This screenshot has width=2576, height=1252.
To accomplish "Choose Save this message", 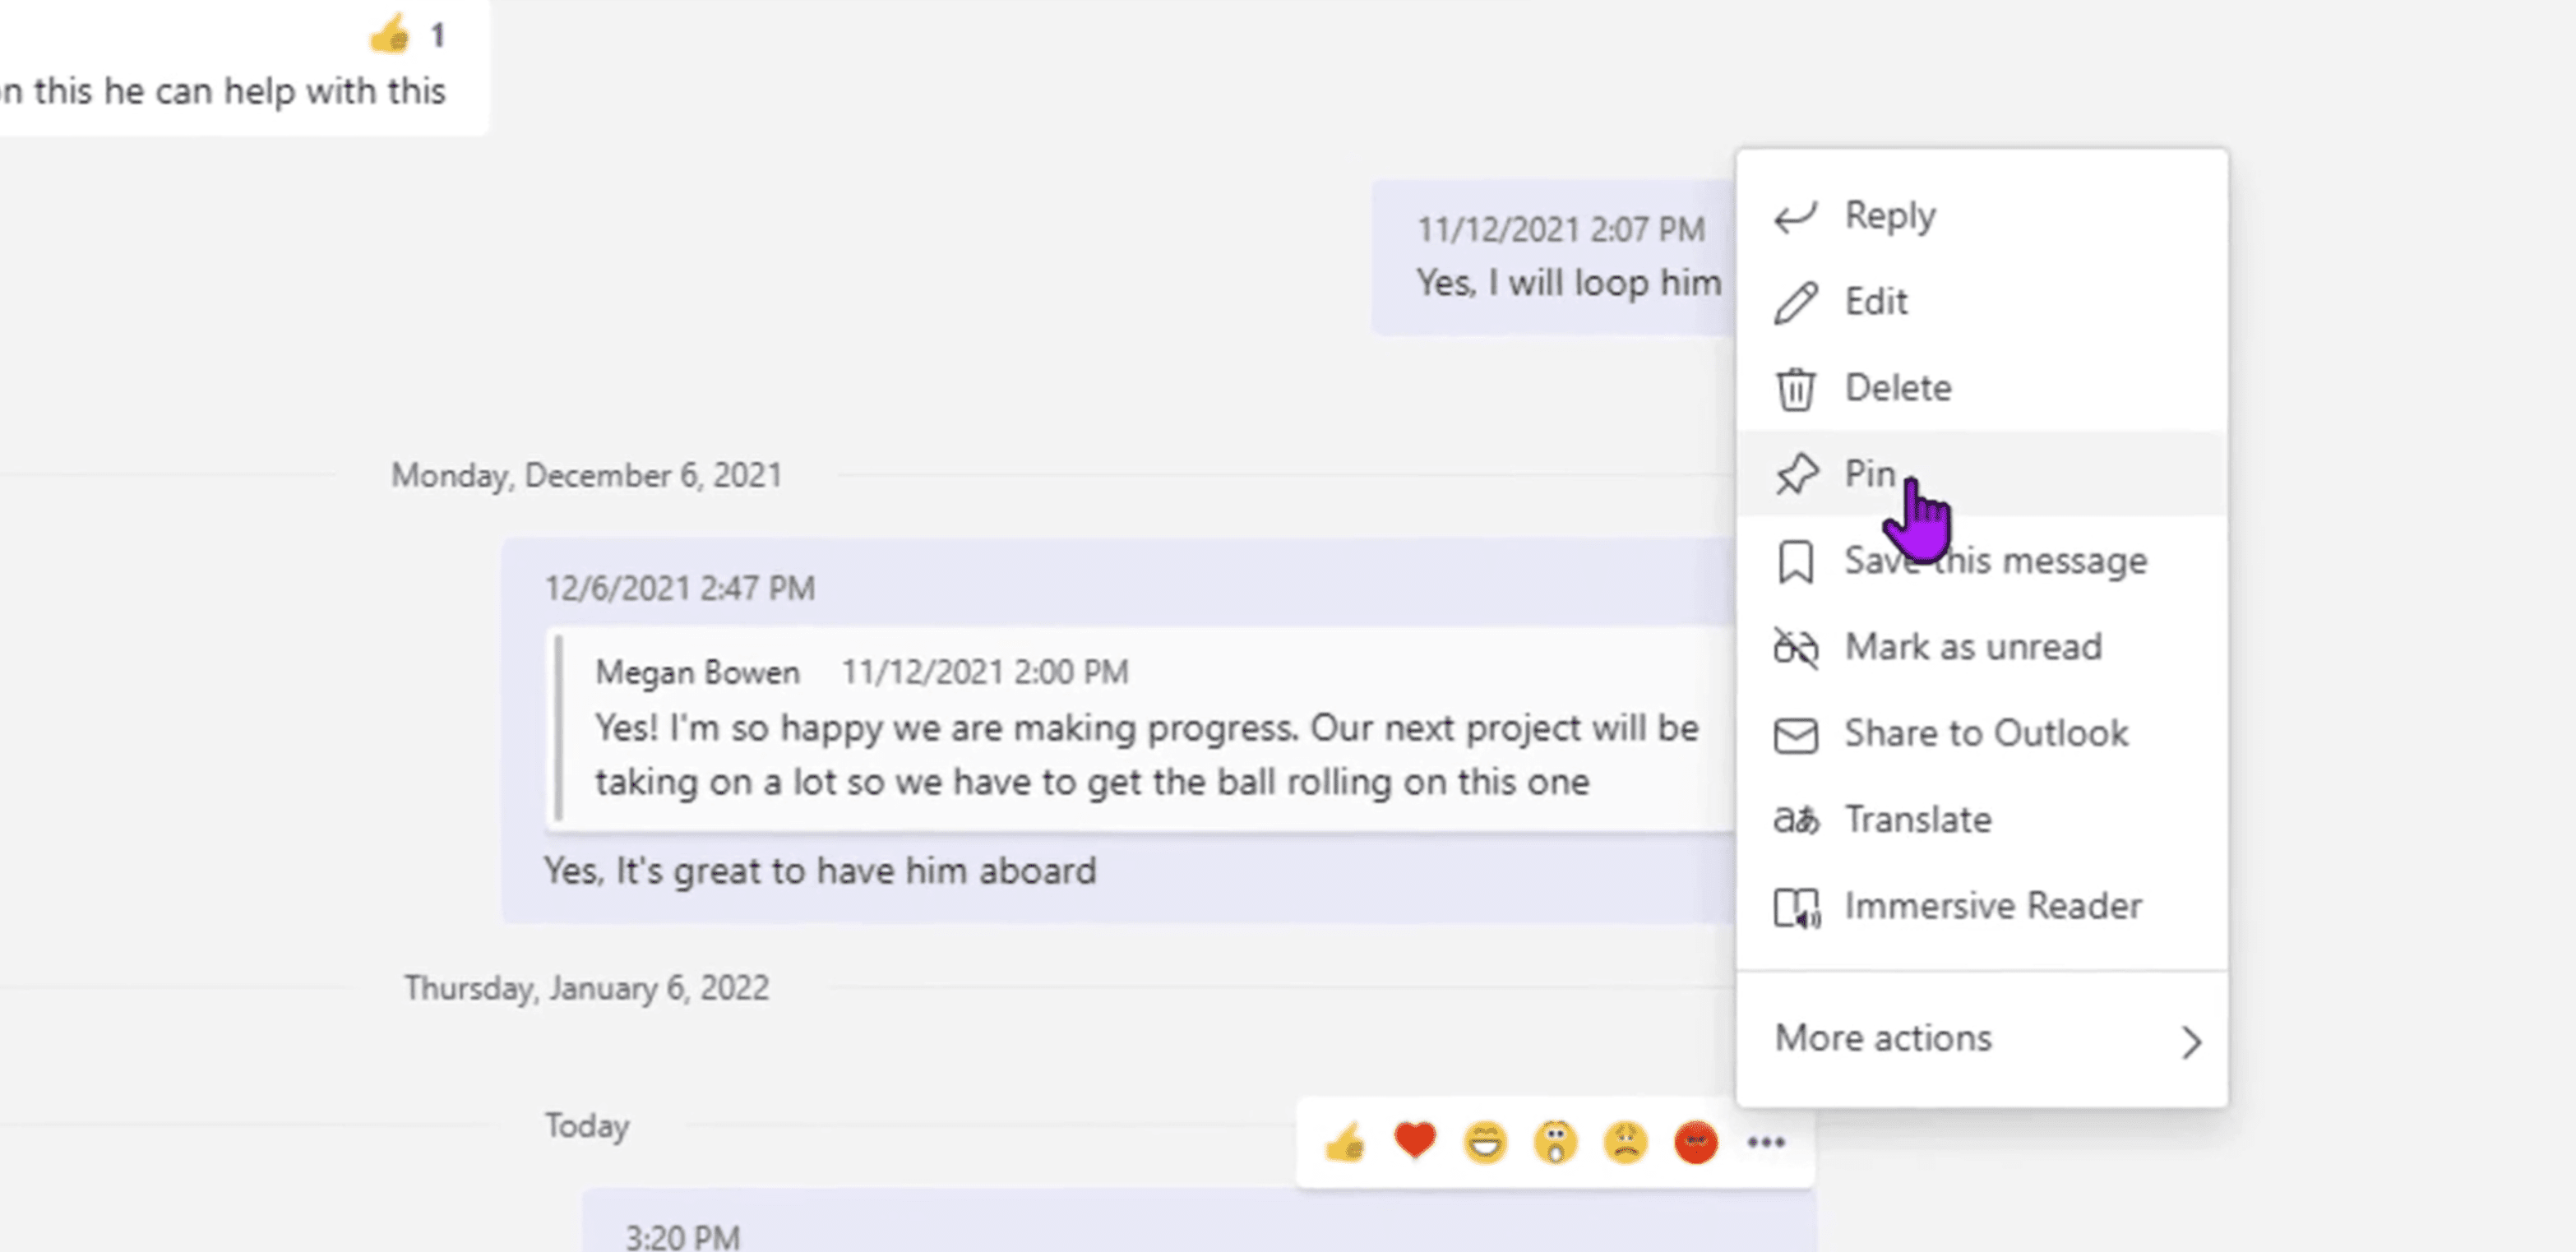I will point(1981,561).
